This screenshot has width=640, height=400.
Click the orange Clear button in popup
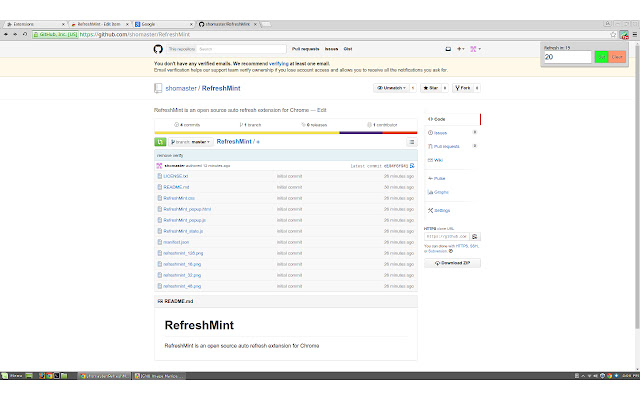[617, 57]
